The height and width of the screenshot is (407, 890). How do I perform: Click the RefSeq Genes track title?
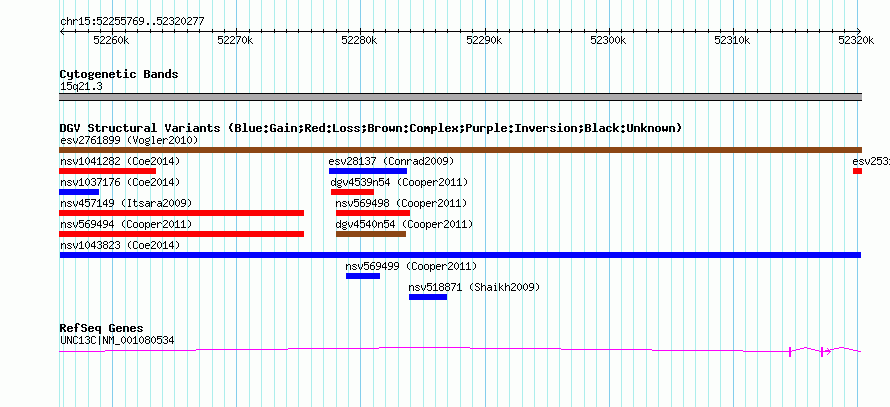(x=102, y=328)
